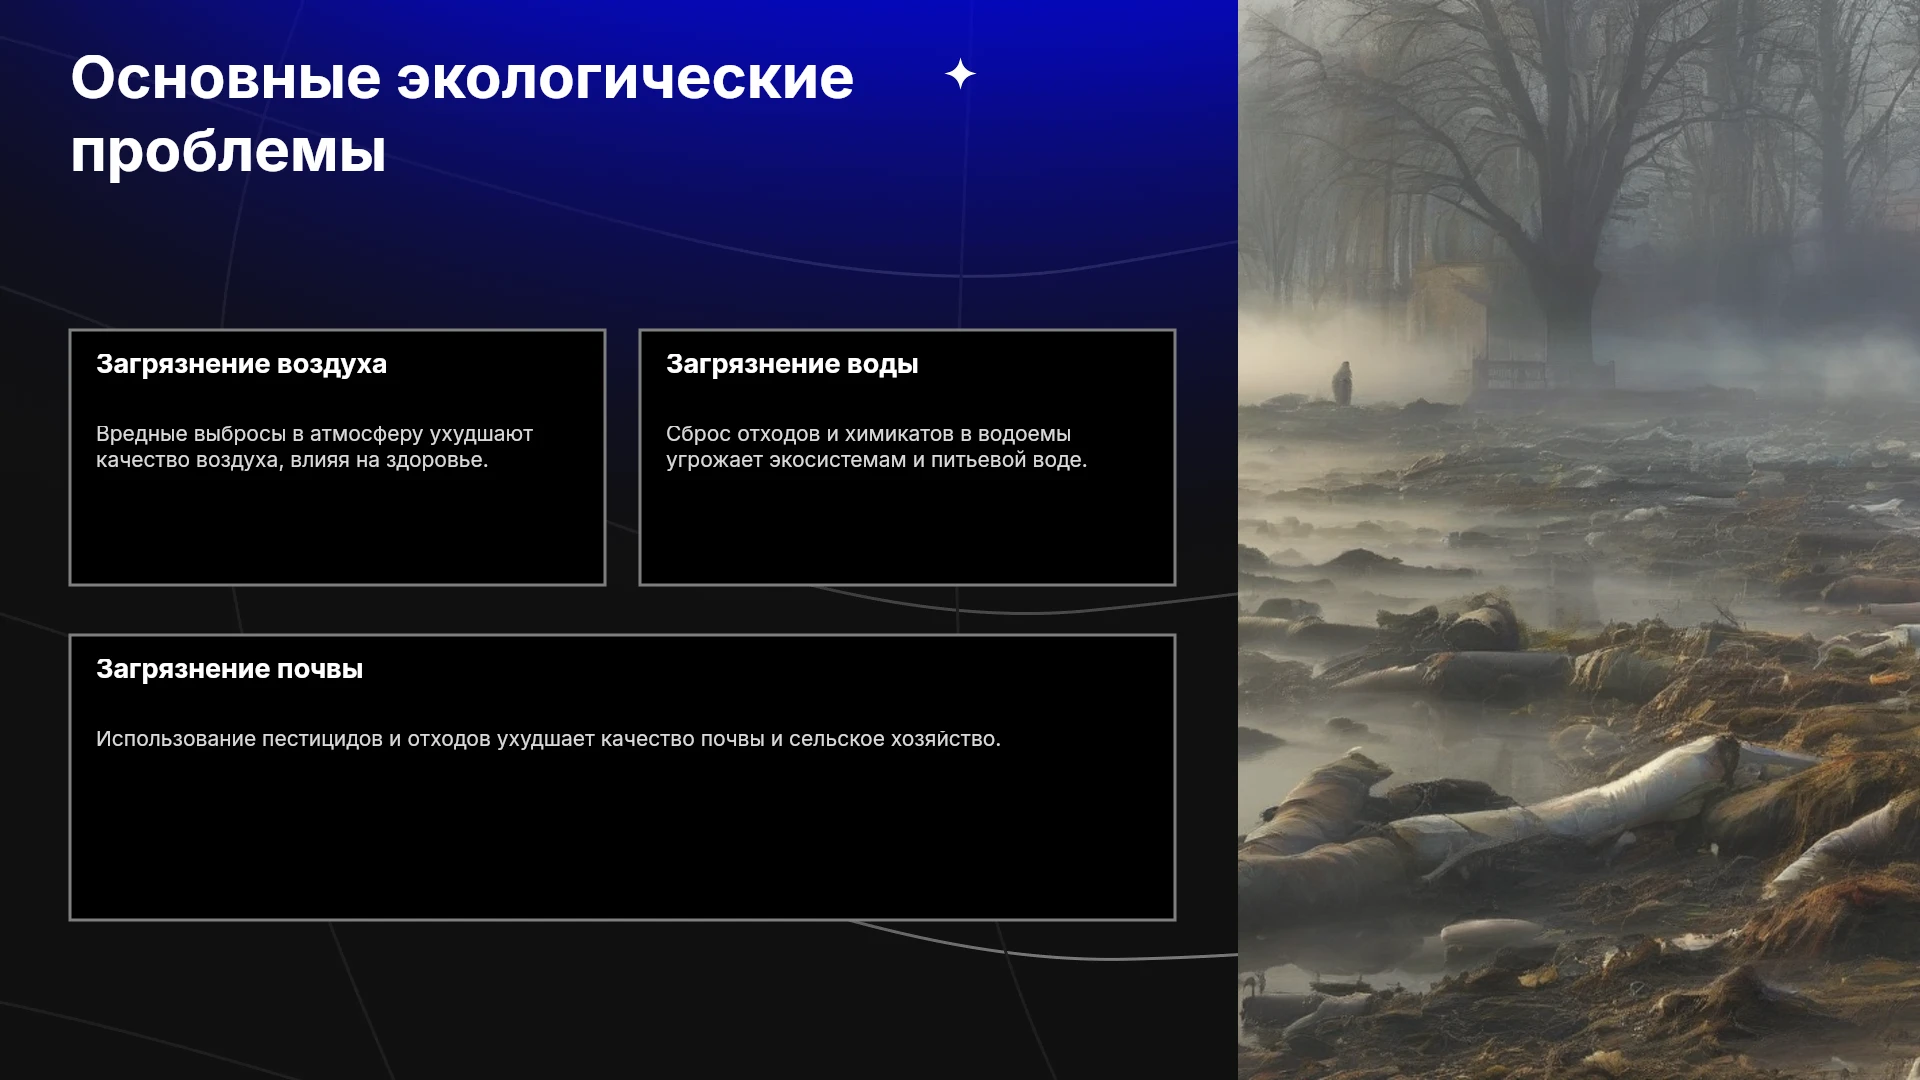Click empty area inside water pollution card
Image resolution: width=1920 pixels, height=1080 pixels.
tap(907, 530)
